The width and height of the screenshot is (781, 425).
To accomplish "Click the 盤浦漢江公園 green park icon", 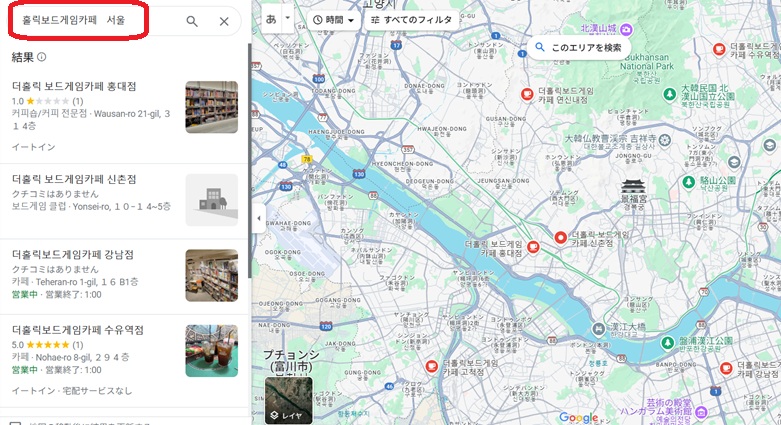I will [x=667, y=343].
